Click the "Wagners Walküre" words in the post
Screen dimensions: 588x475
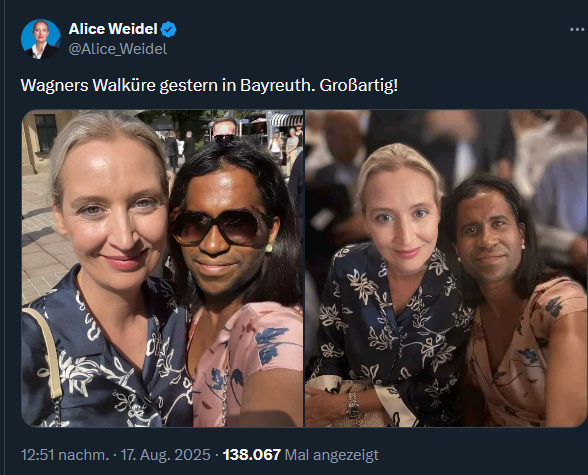[88, 85]
